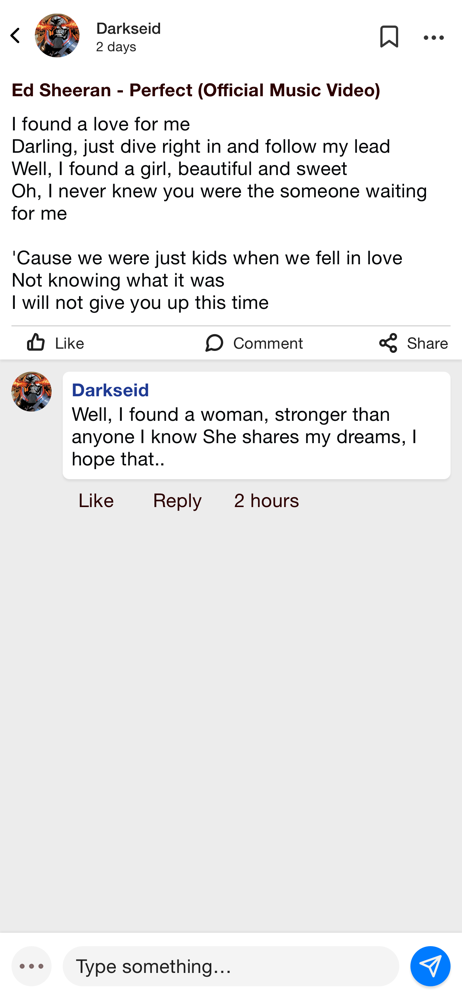This screenshot has width=462, height=1000.
Task: Open the post options three-dot menu
Action: pos(434,38)
